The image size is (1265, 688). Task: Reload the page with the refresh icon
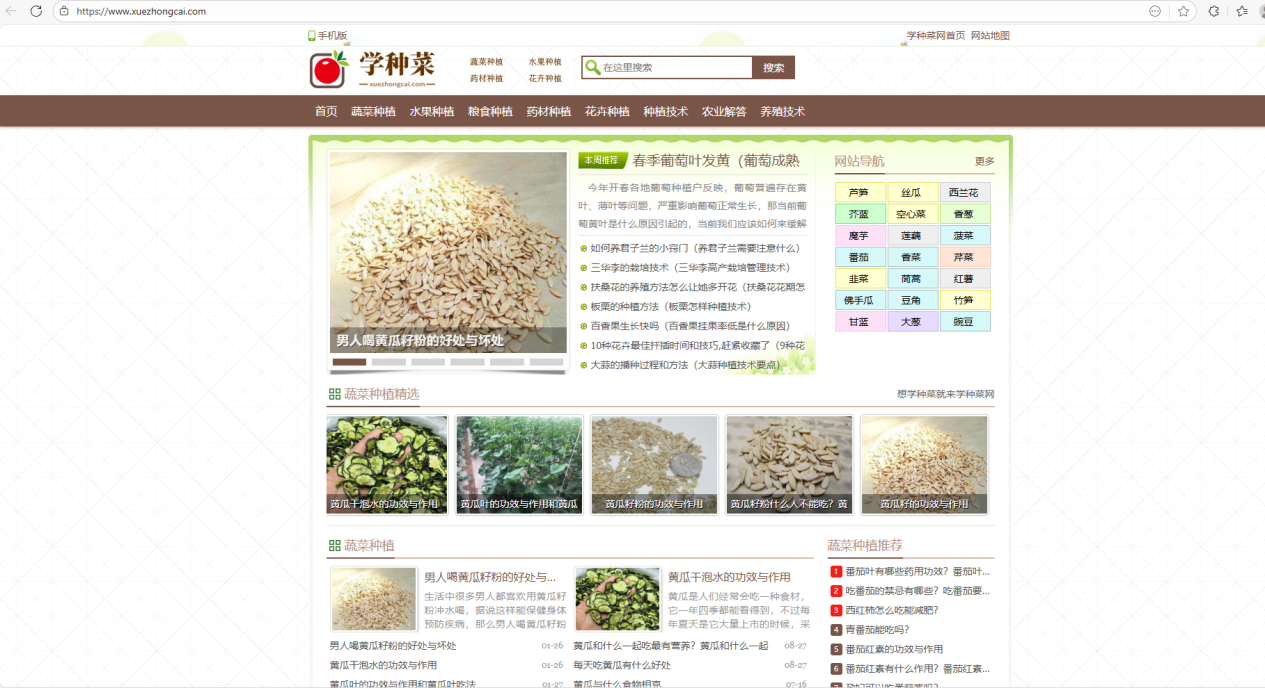point(36,11)
